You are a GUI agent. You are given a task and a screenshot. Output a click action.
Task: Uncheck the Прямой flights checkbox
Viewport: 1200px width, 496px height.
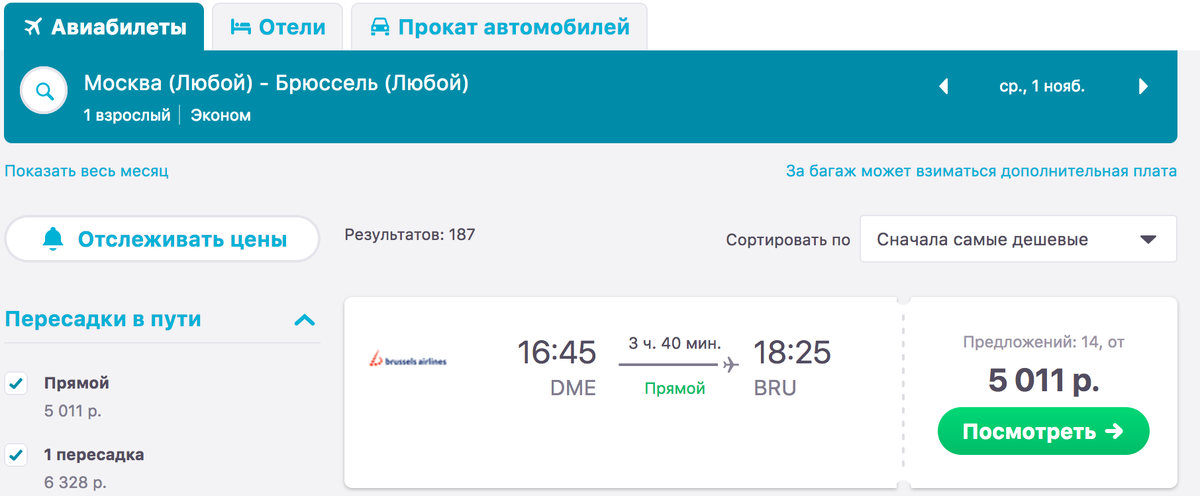tap(16, 384)
